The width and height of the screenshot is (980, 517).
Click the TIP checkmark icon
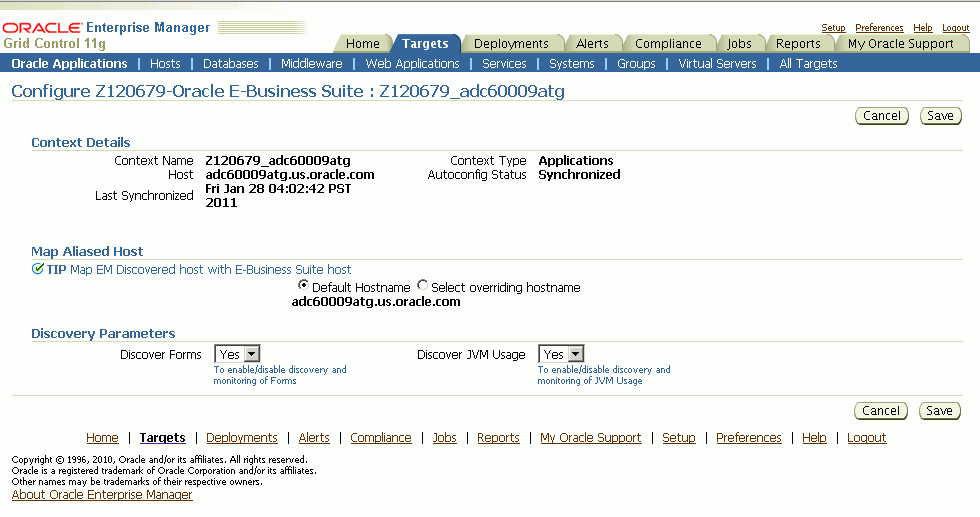pos(38,269)
